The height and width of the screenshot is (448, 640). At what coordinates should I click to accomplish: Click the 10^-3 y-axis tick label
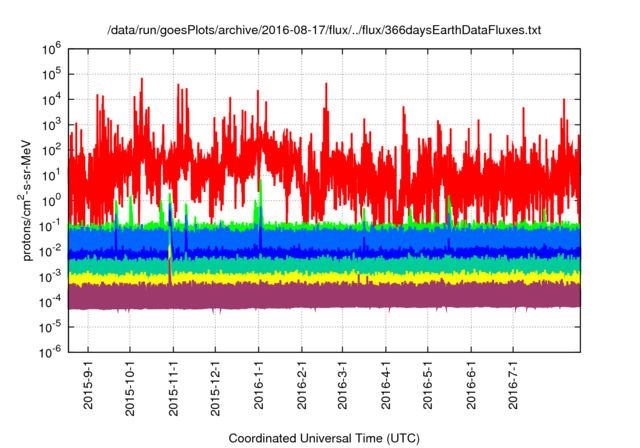50,277
